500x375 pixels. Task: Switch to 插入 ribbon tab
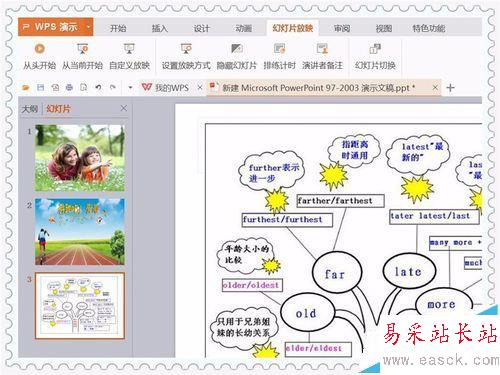[160, 28]
